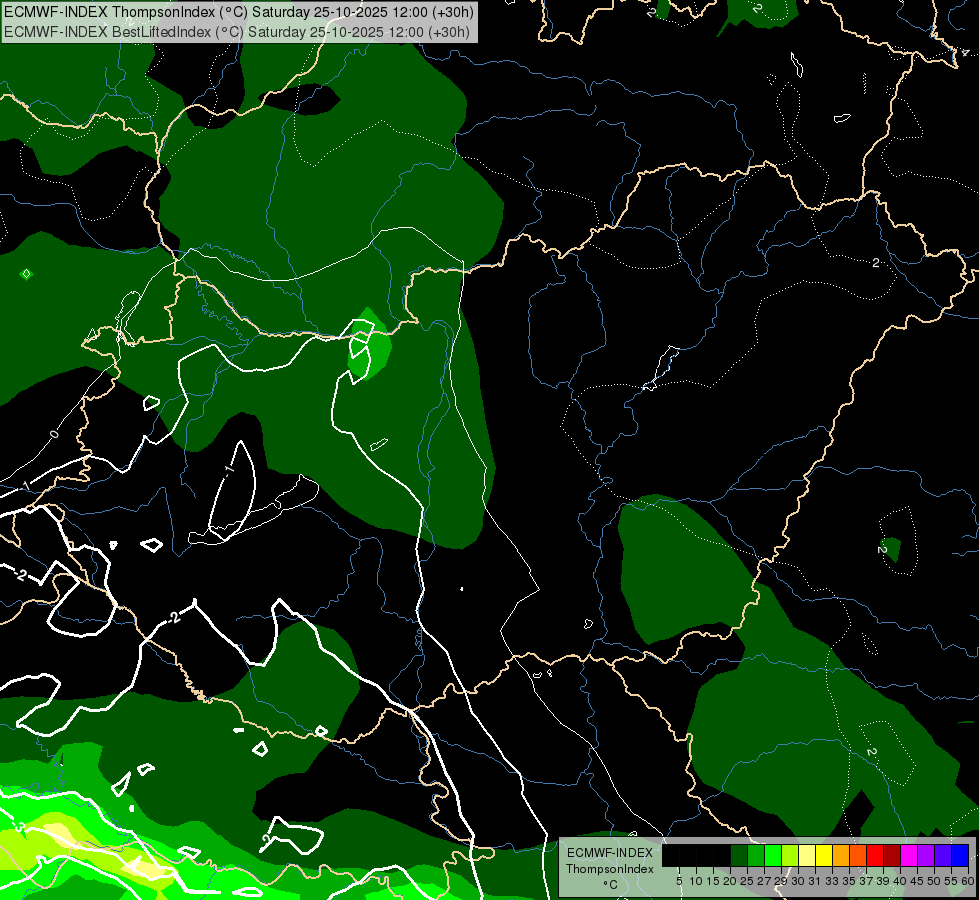This screenshot has width=979, height=900.
Task: Choose the red 37–39 legend swatch
Action: [875, 855]
